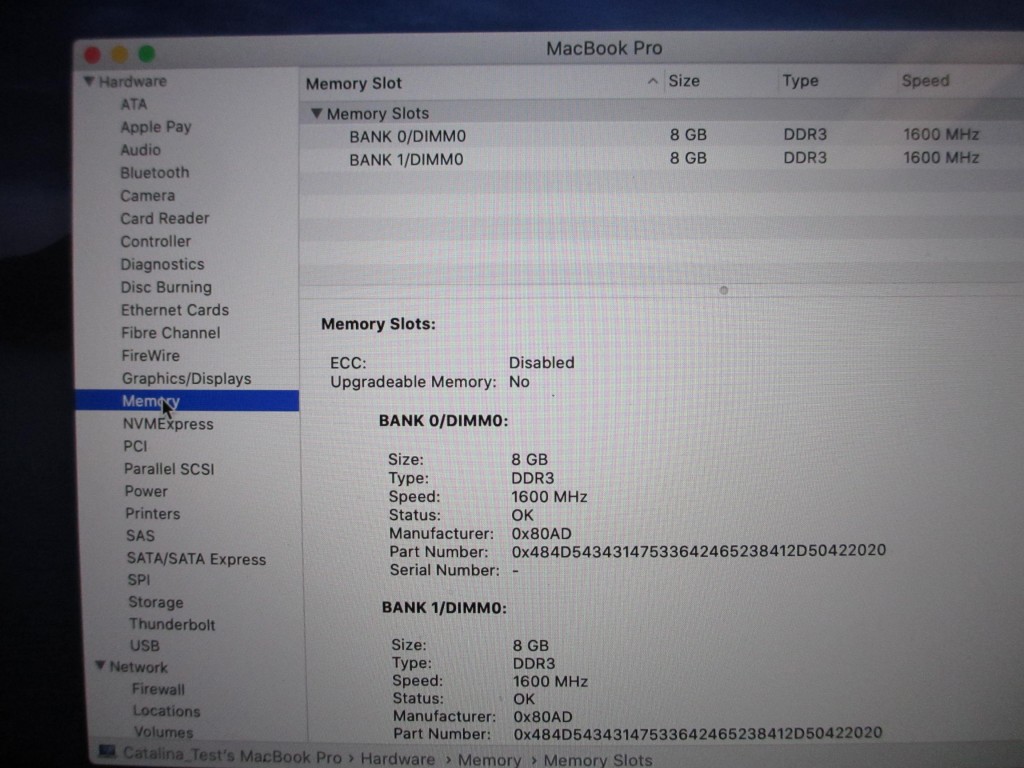This screenshot has height=768, width=1024.
Task: Select the BANK 1/DIMM0 table row
Action: click(662, 159)
